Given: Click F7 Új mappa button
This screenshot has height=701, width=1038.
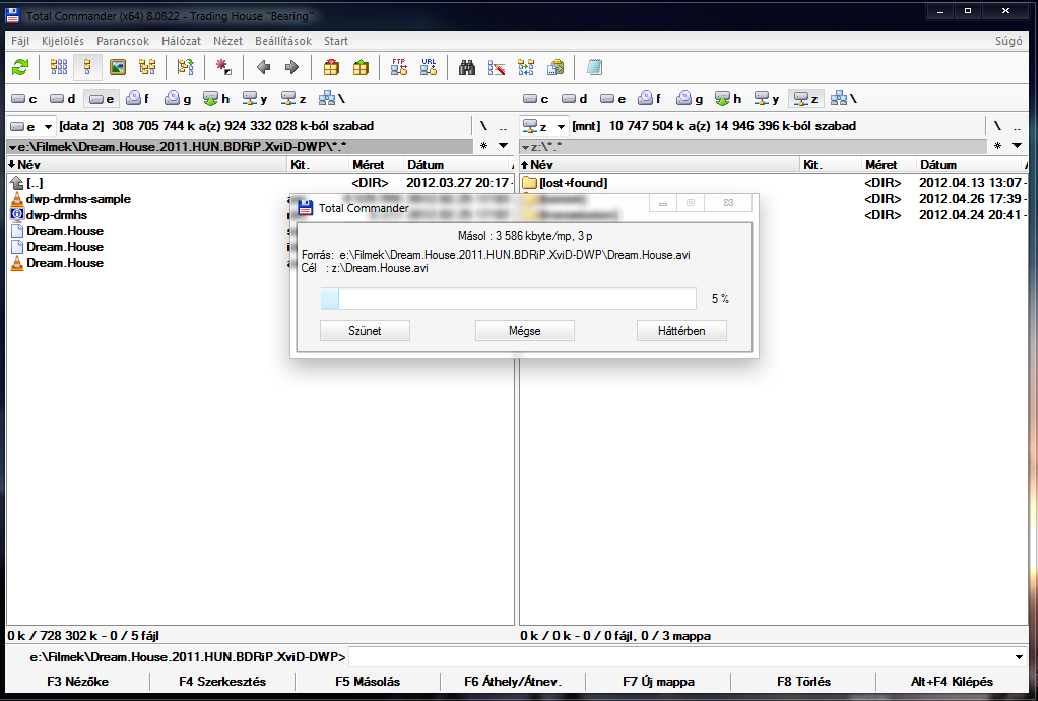Looking at the screenshot, I should point(659,682).
